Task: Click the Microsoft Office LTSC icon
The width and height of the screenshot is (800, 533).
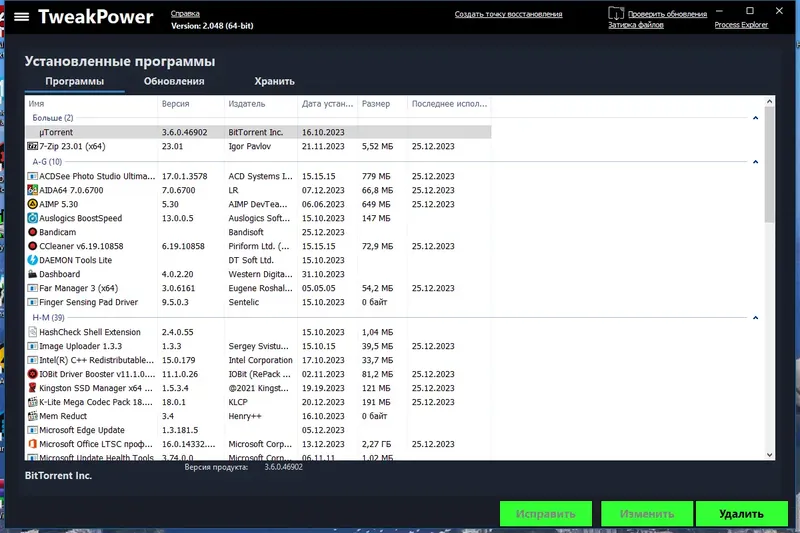Action: click(32, 444)
